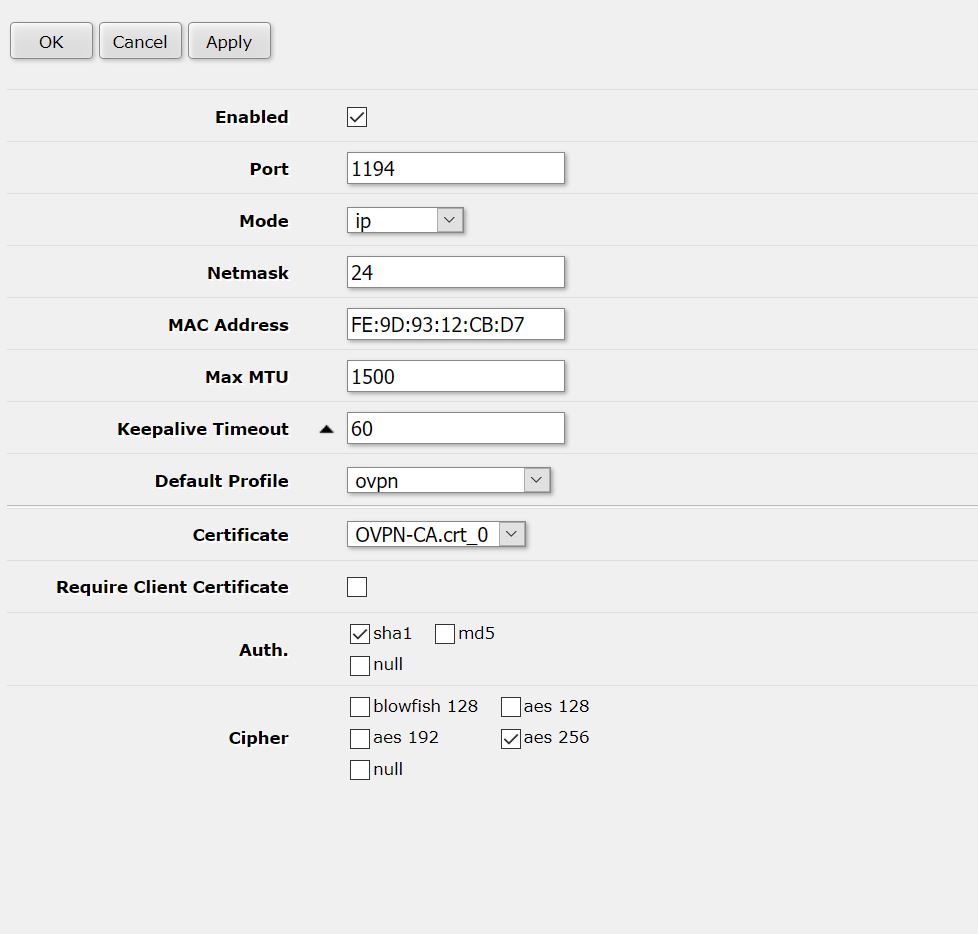The image size is (978, 934).
Task: Enable the blowfish 128 cipher
Action: [x=360, y=706]
